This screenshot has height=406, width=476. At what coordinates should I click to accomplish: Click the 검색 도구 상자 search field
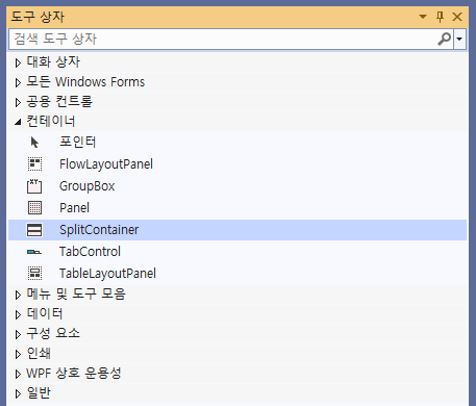(223, 39)
